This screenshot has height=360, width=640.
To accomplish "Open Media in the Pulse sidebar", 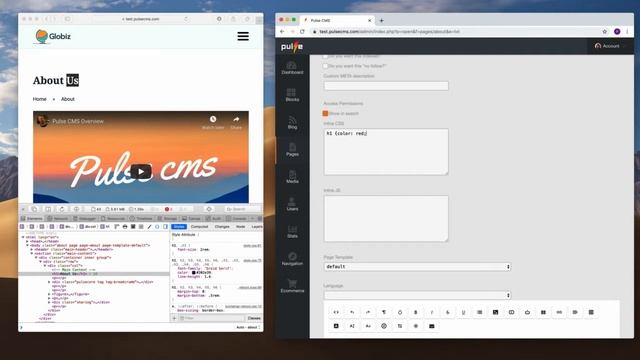I will click(292, 177).
